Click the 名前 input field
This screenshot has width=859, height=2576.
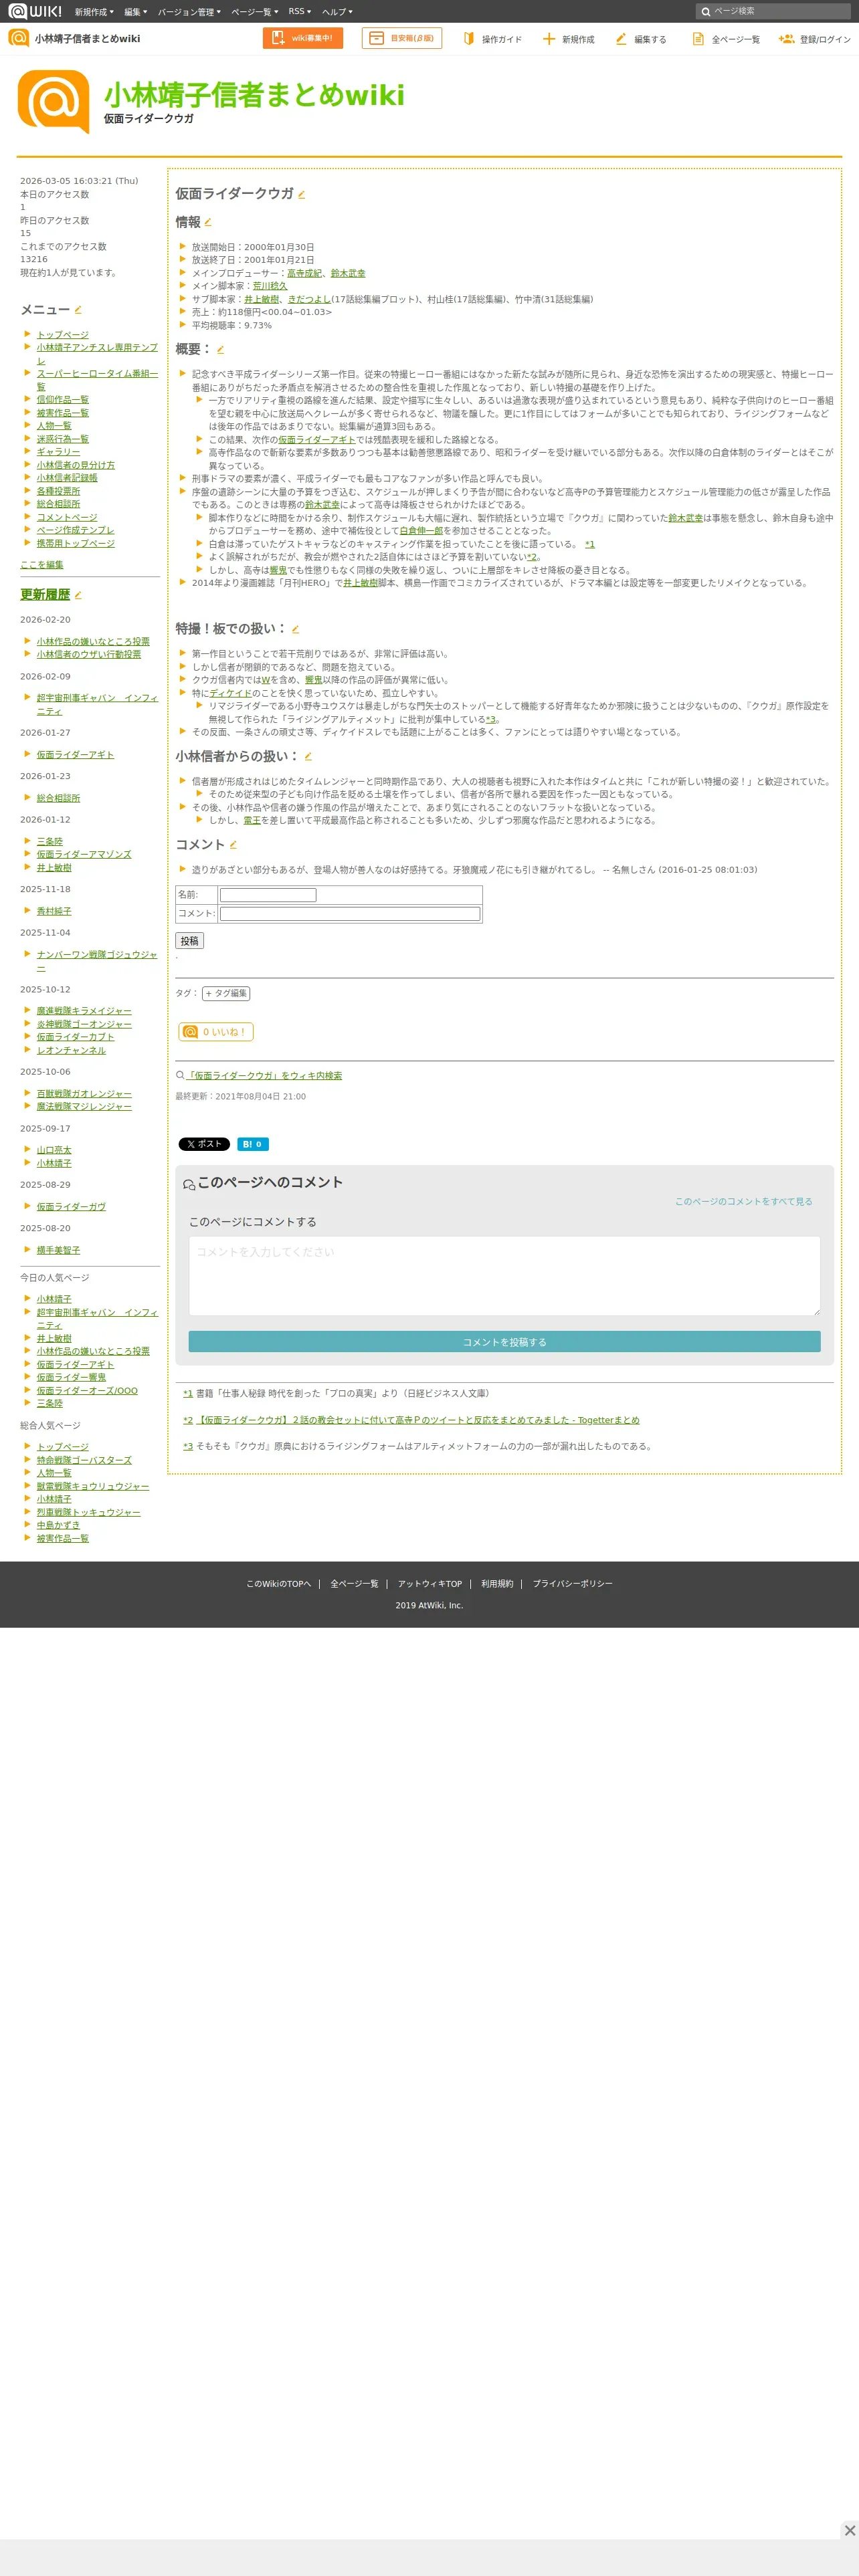coord(268,895)
